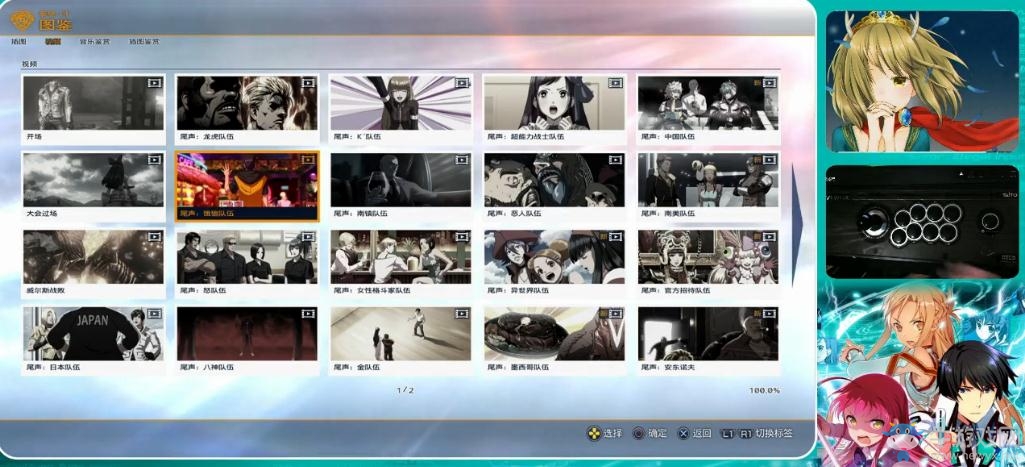The width and height of the screenshot is (1025, 467).
Task: Click play icon on 尾声:中国队伍 card
Action: click(769, 83)
